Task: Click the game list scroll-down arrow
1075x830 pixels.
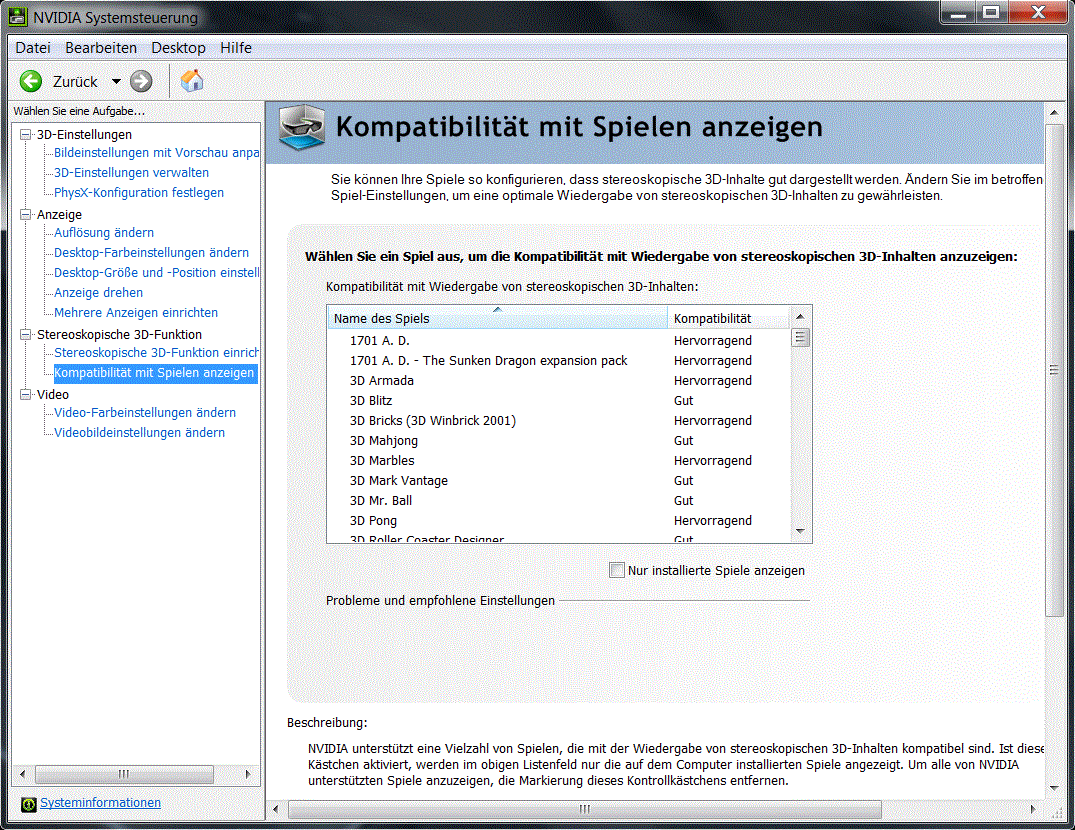Action: (800, 531)
